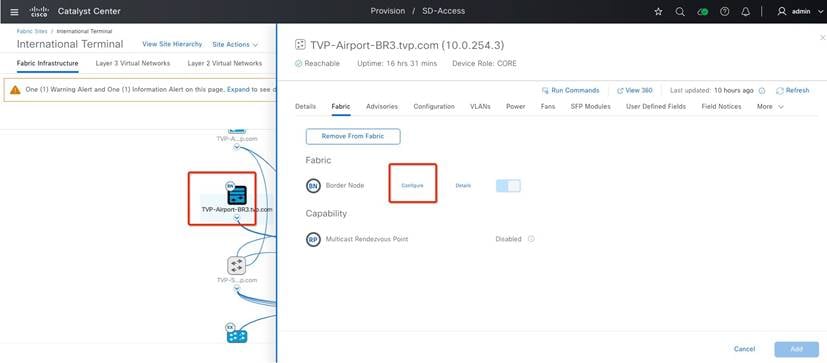Switch to Layer 3 Virtual Networks tab
Image resolution: width=827 pixels, height=363 pixels.
[133, 63]
